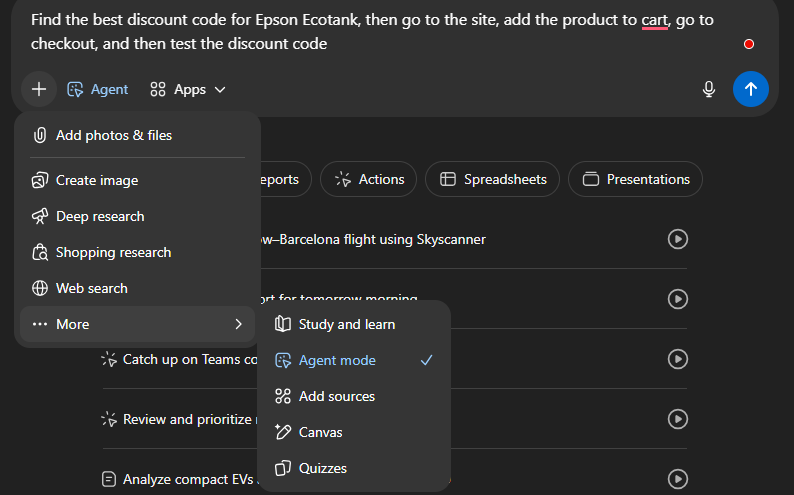Click the underlined word cart in the prompt
Image resolution: width=794 pixels, height=495 pixels.
point(654,20)
